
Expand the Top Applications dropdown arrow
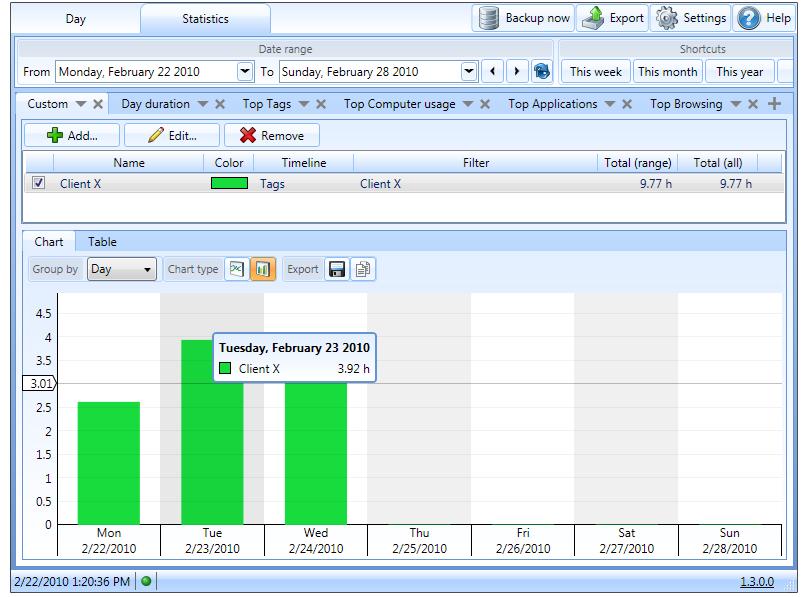tap(610, 104)
